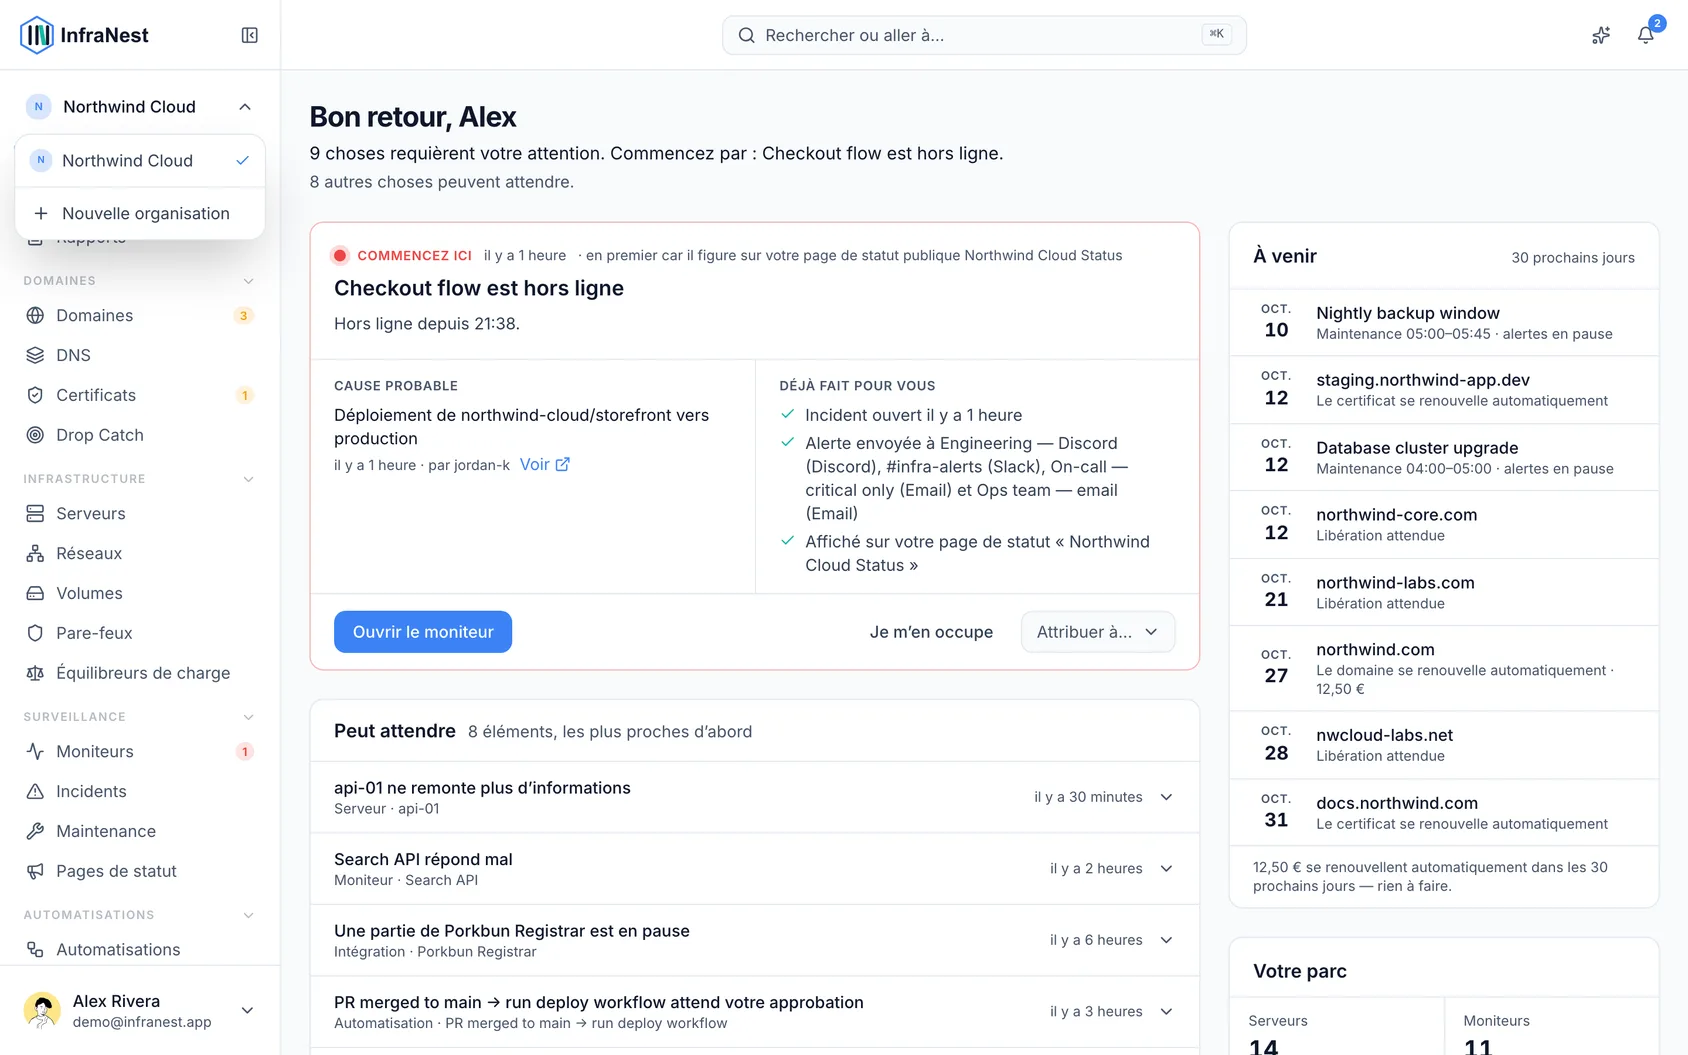The width and height of the screenshot is (1688, 1055).
Task: Open Pare-feux shield icon
Action: (x=35, y=633)
